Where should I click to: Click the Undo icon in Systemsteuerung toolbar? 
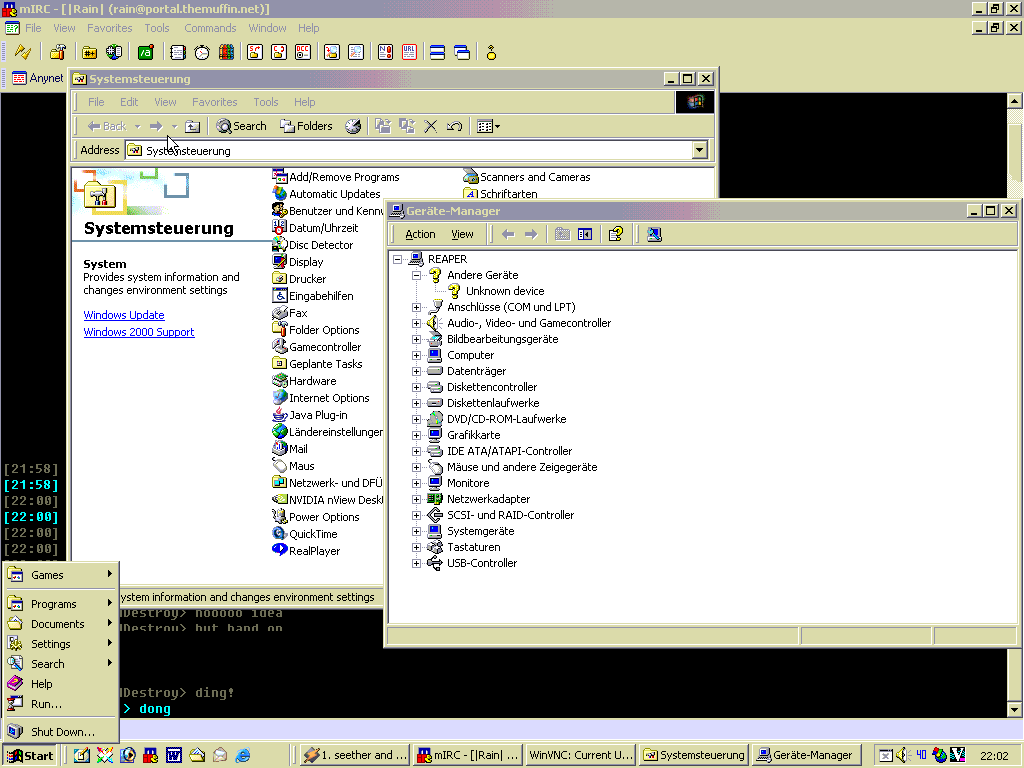[455, 126]
